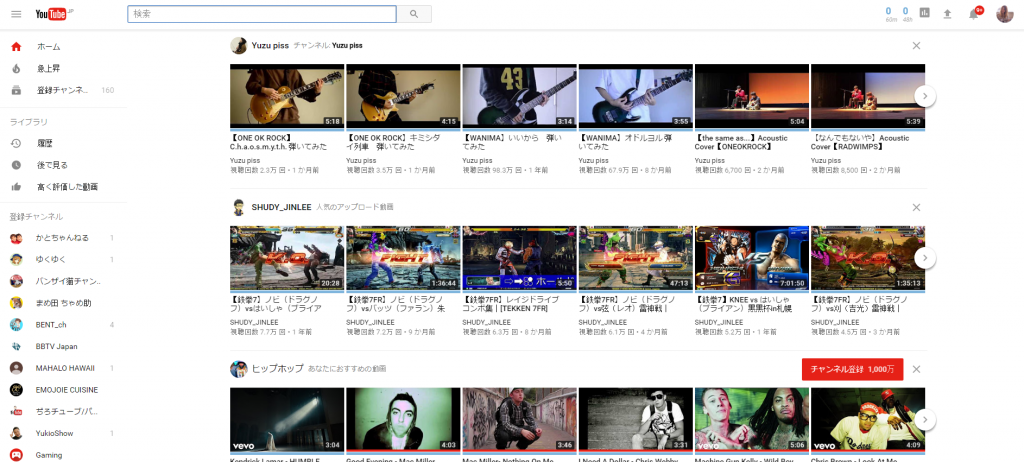Play the 1:36:44 Tekken video thumbnail
The width and height of the screenshot is (1024, 462).
(x=403, y=257)
